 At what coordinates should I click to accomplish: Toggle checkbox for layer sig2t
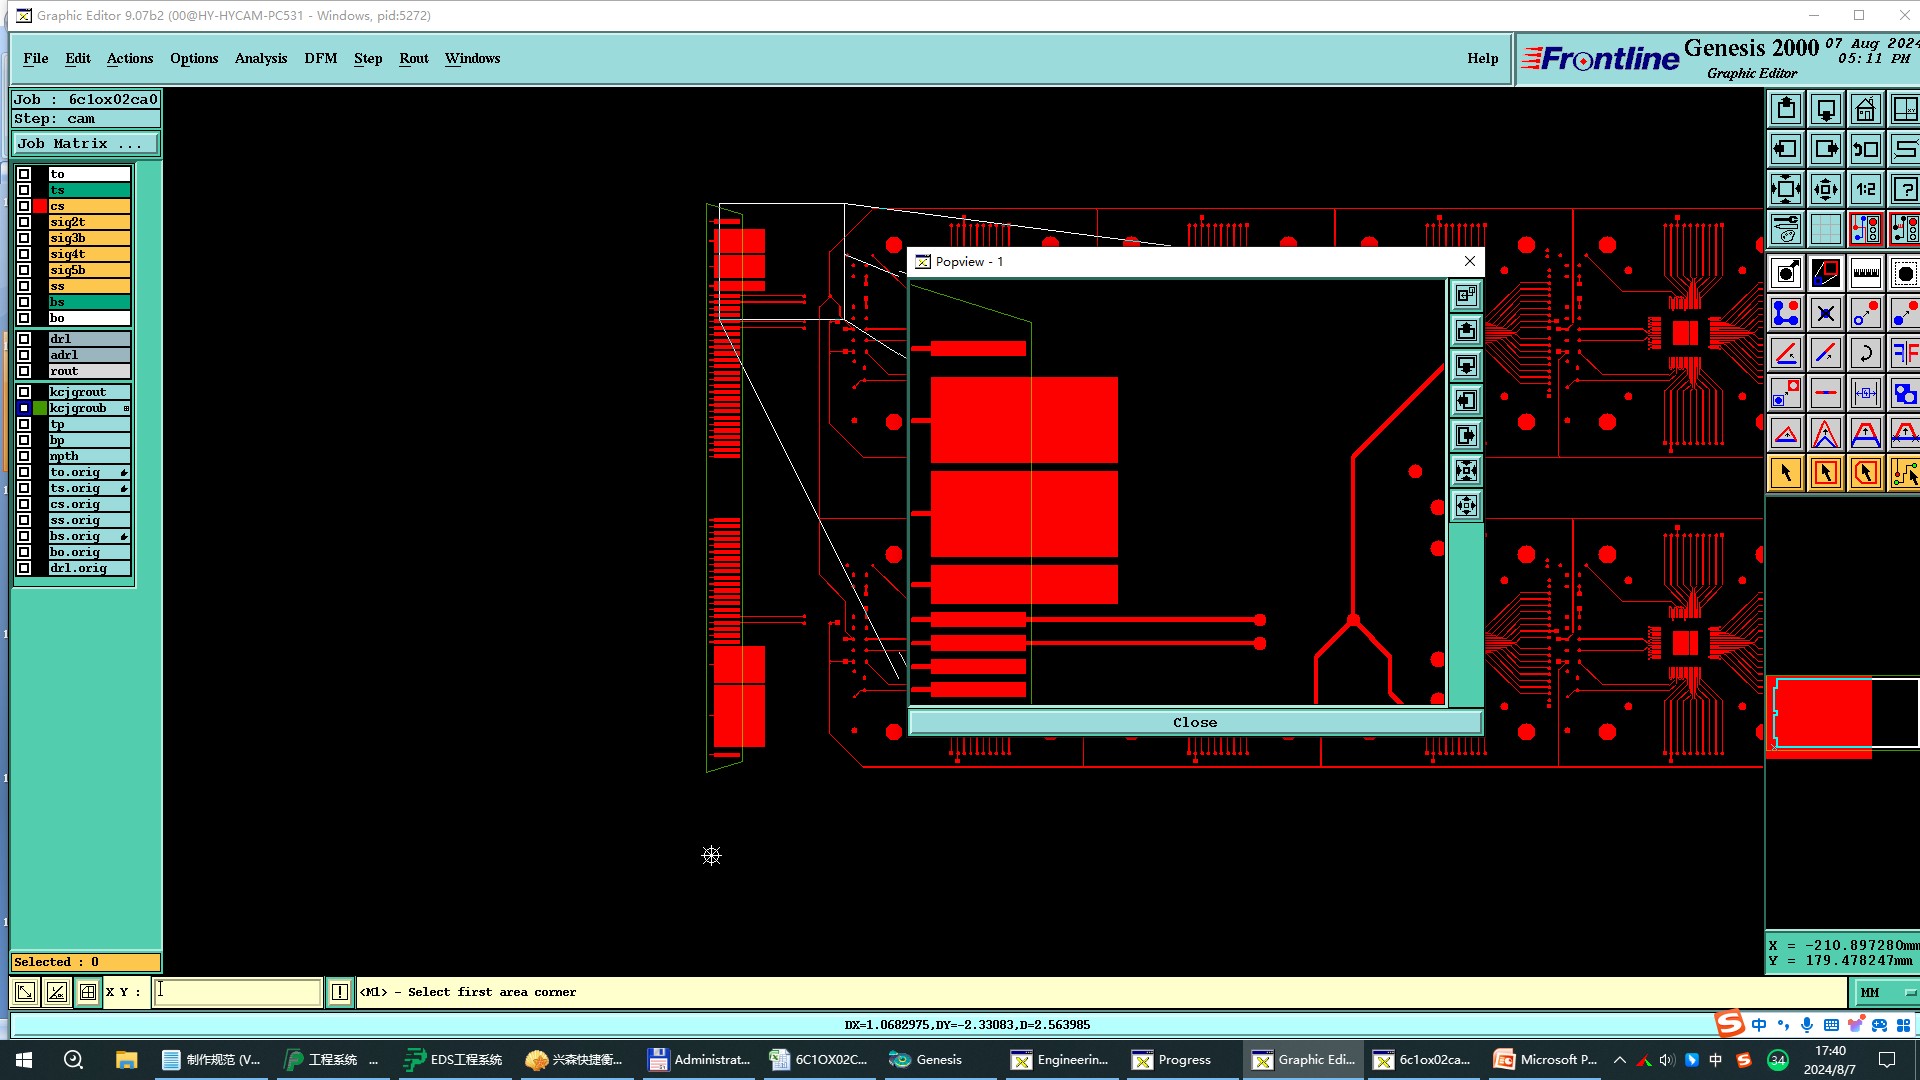point(24,222)
